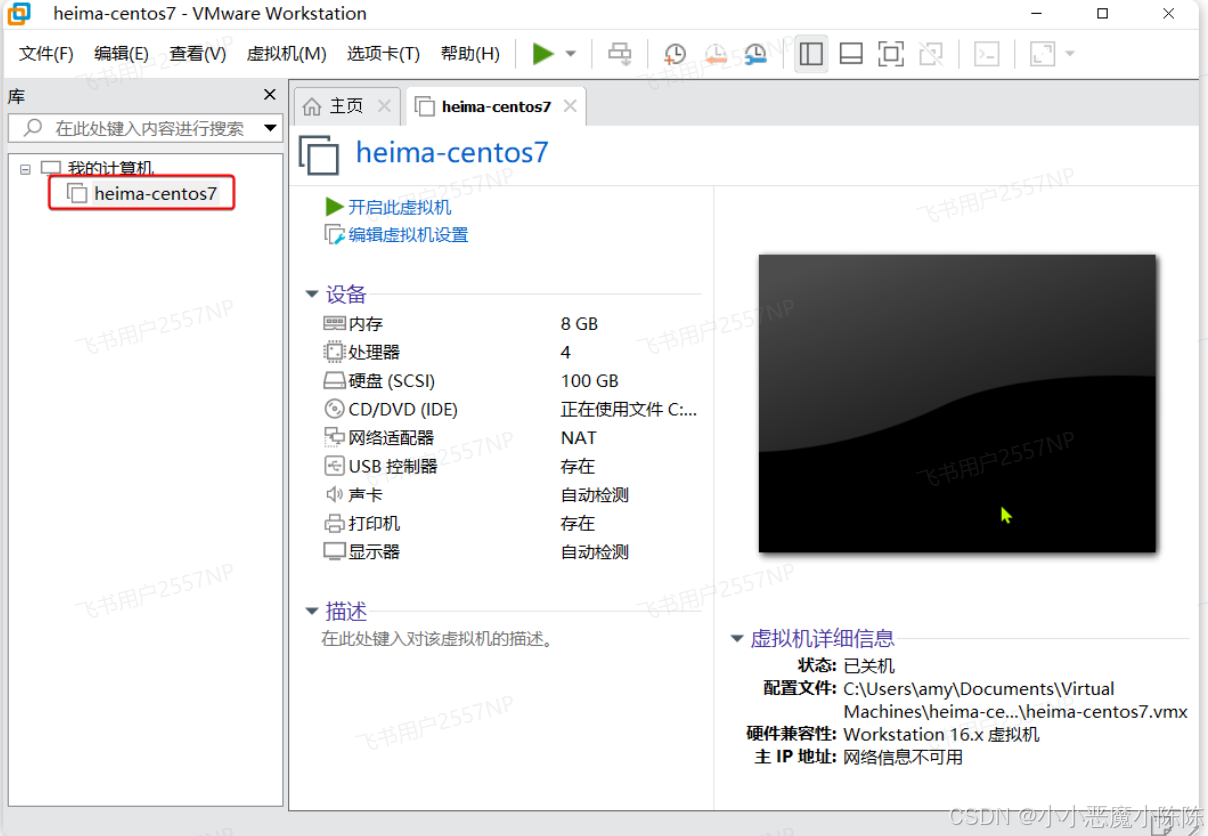Click the 硬盘 (SCSI) device row
1208x836 pixels.
coord(511,381)
